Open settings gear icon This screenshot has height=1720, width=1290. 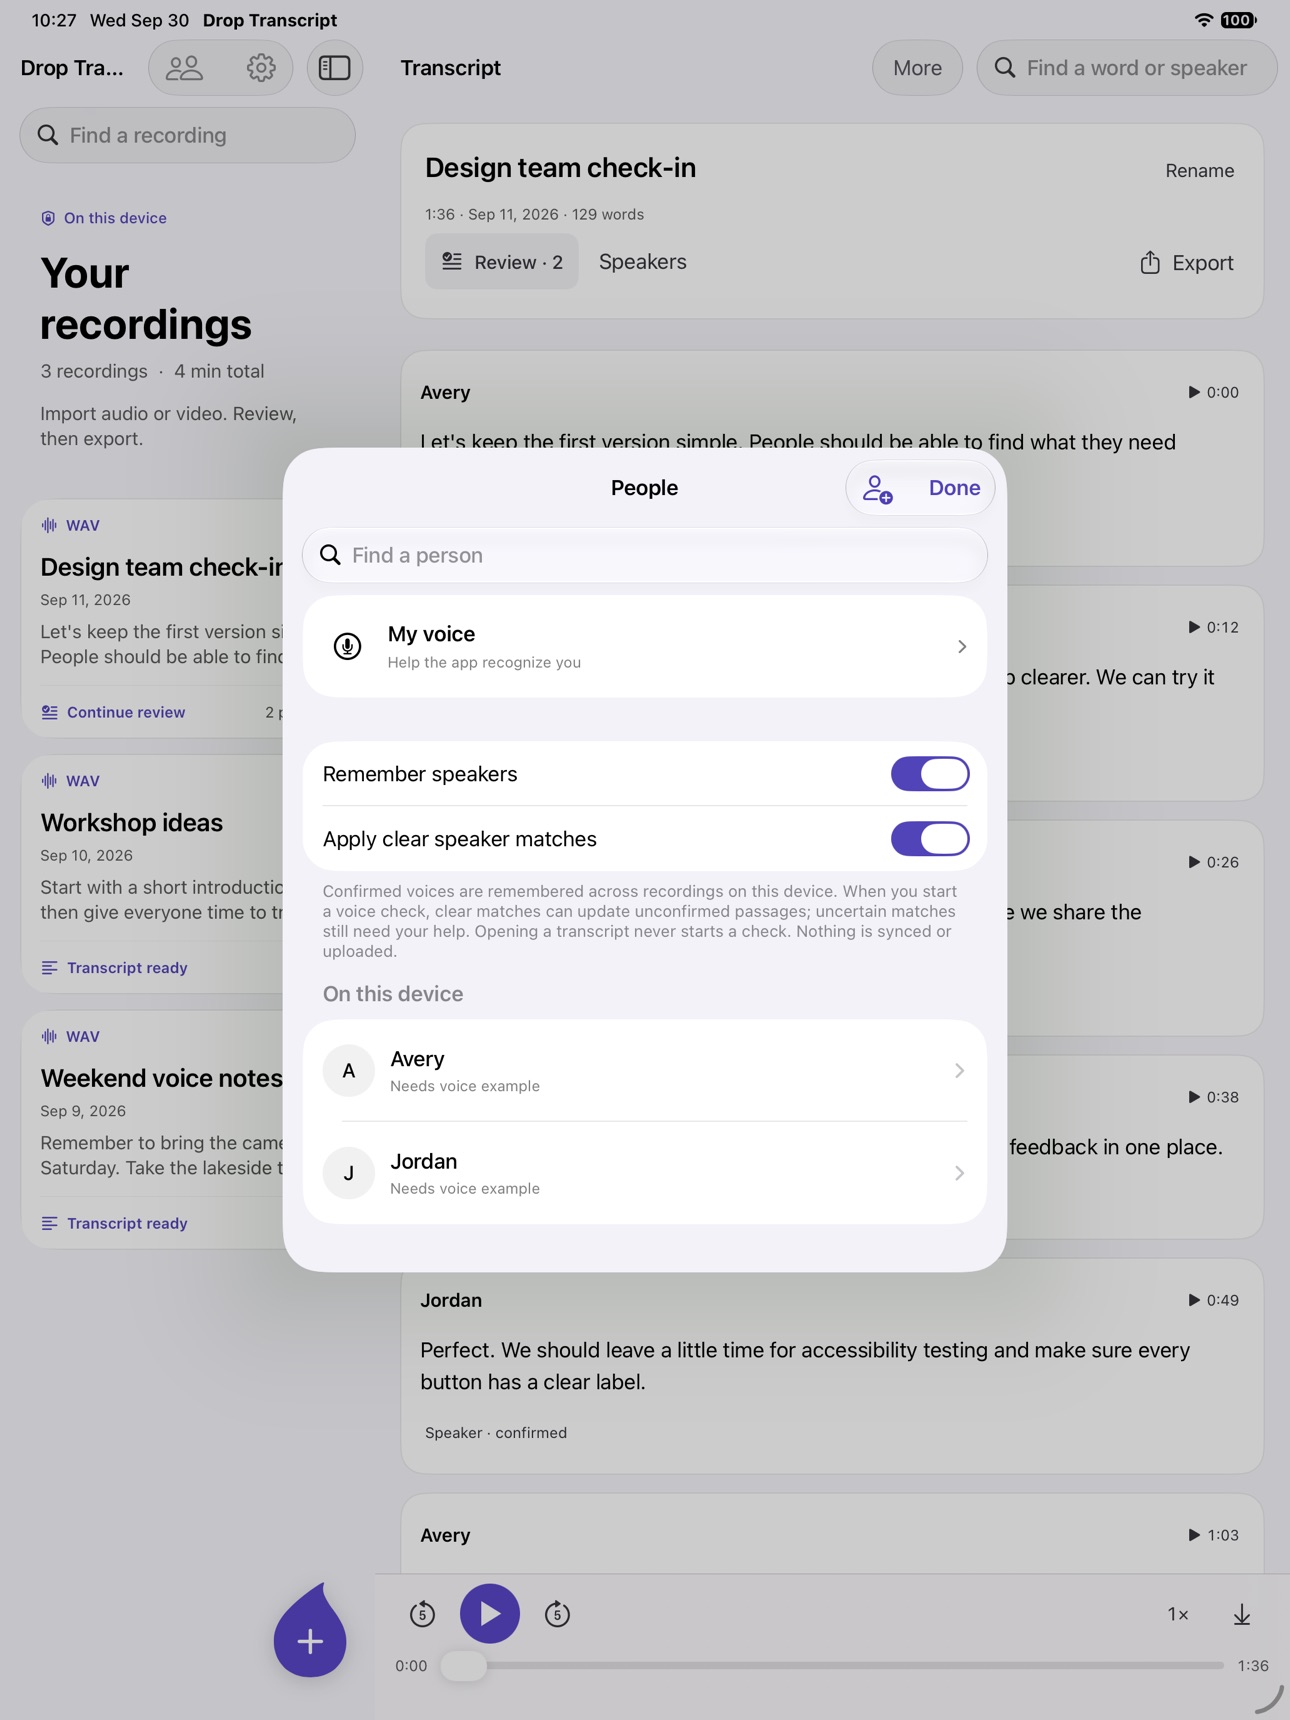point(261,68)
